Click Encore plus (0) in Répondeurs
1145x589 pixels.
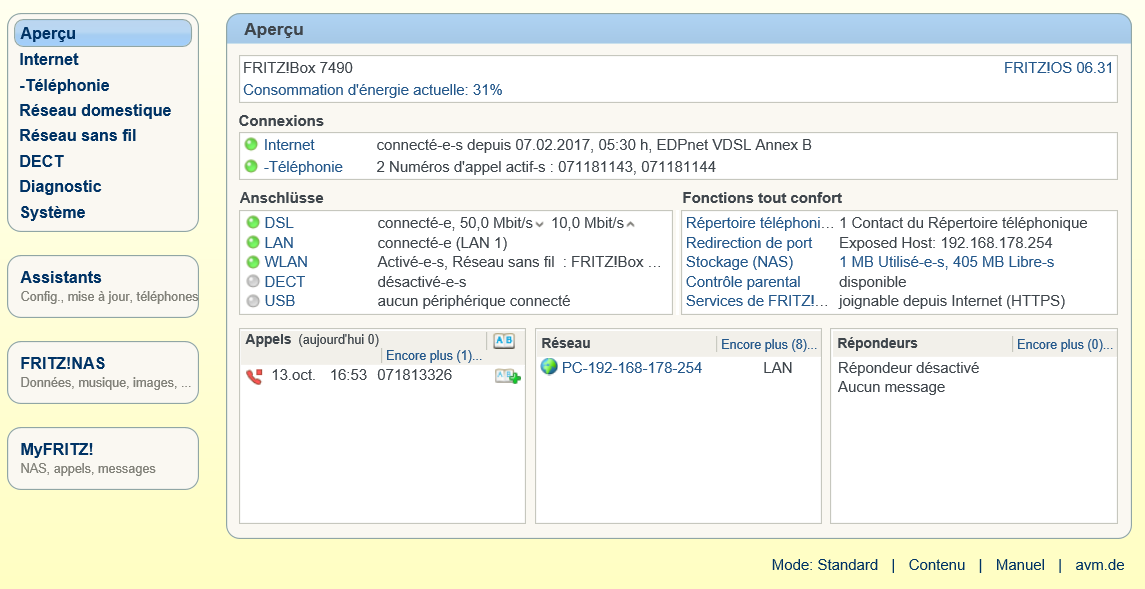pyautogui.click(x=1065, y=344)
